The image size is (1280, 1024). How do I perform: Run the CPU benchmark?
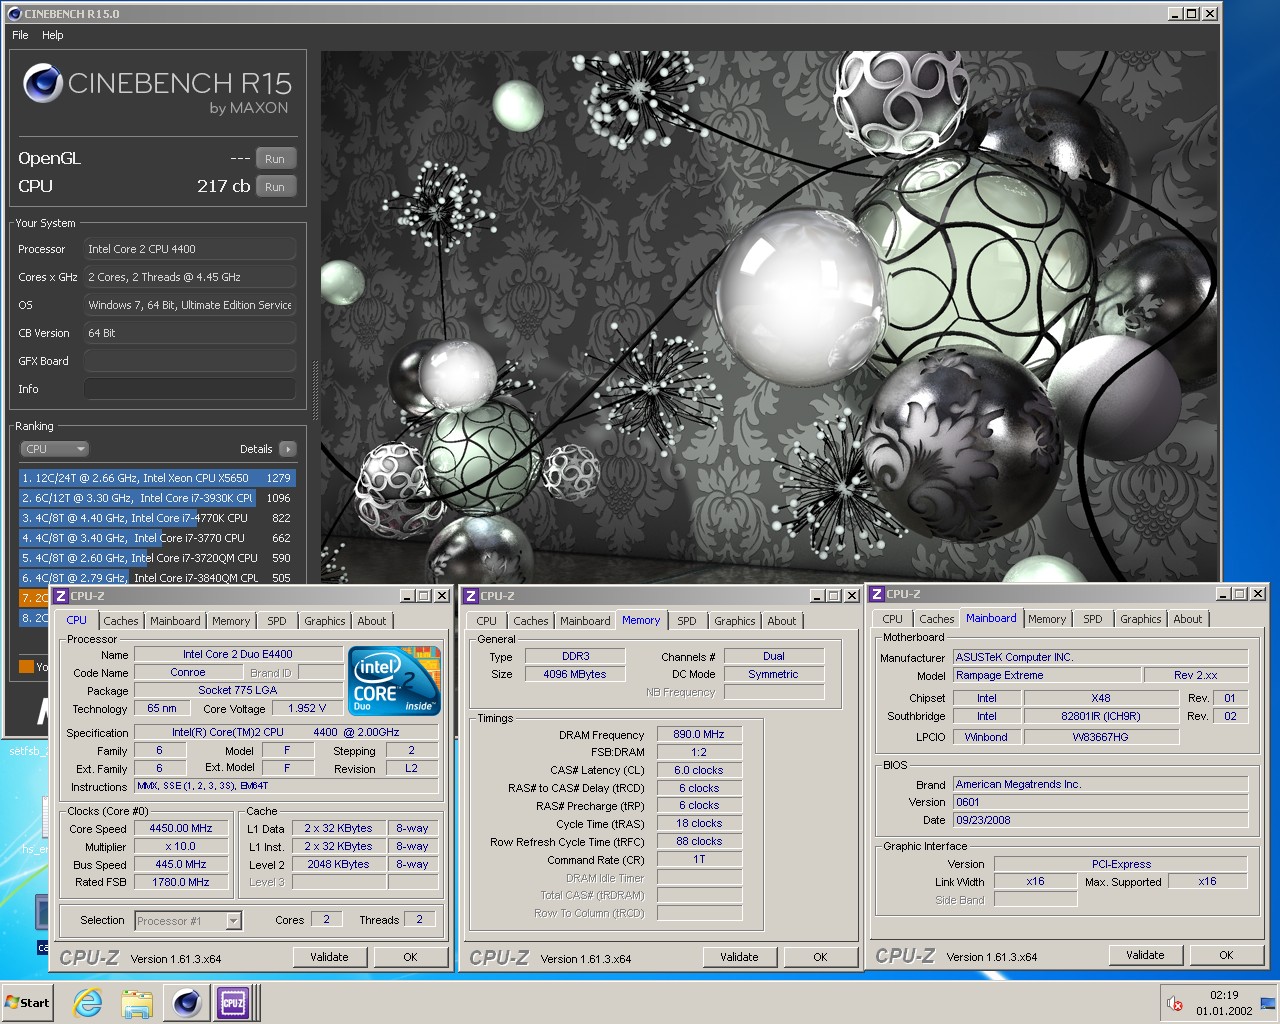point(275,187)
